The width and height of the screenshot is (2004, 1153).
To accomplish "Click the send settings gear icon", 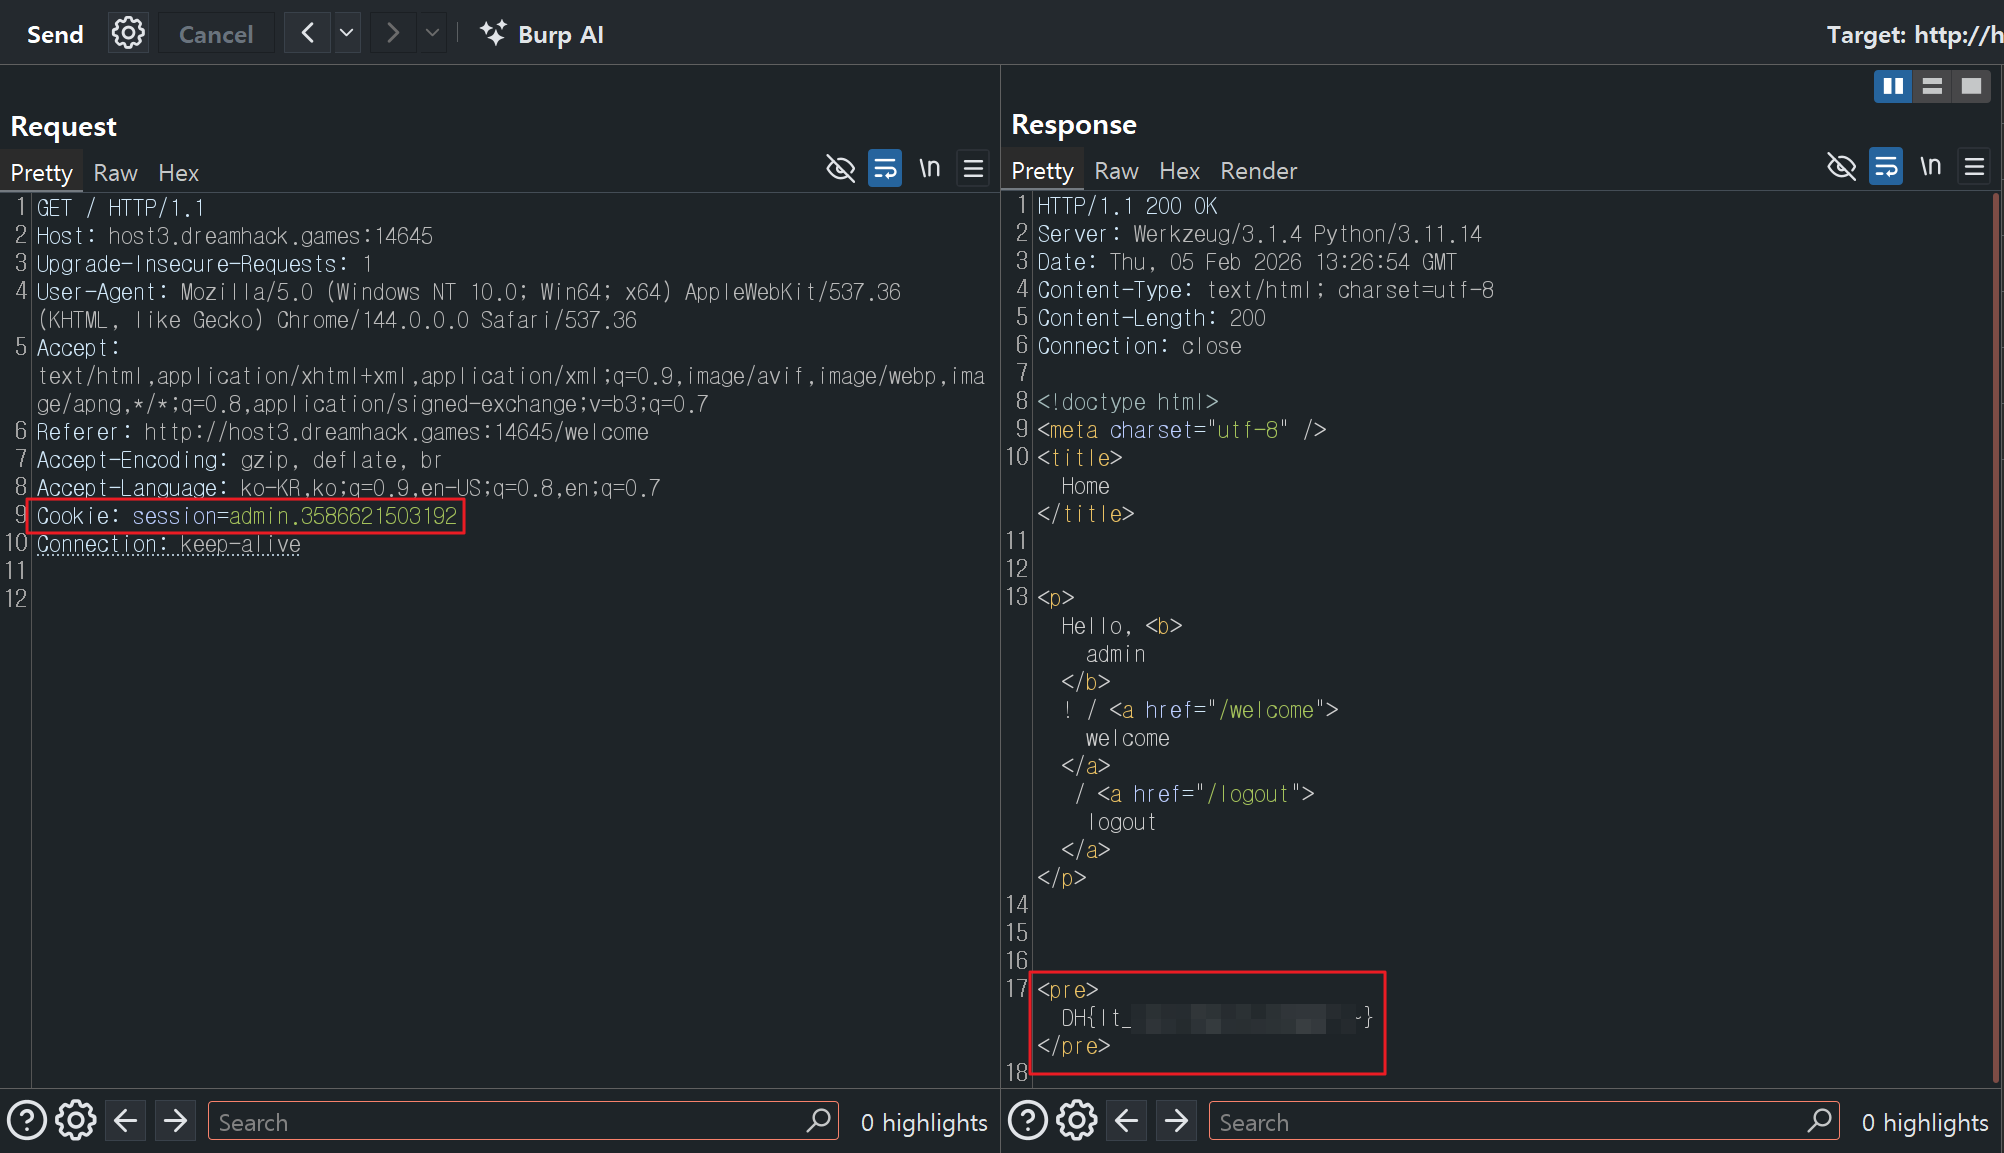I will (x=128, y=34).
